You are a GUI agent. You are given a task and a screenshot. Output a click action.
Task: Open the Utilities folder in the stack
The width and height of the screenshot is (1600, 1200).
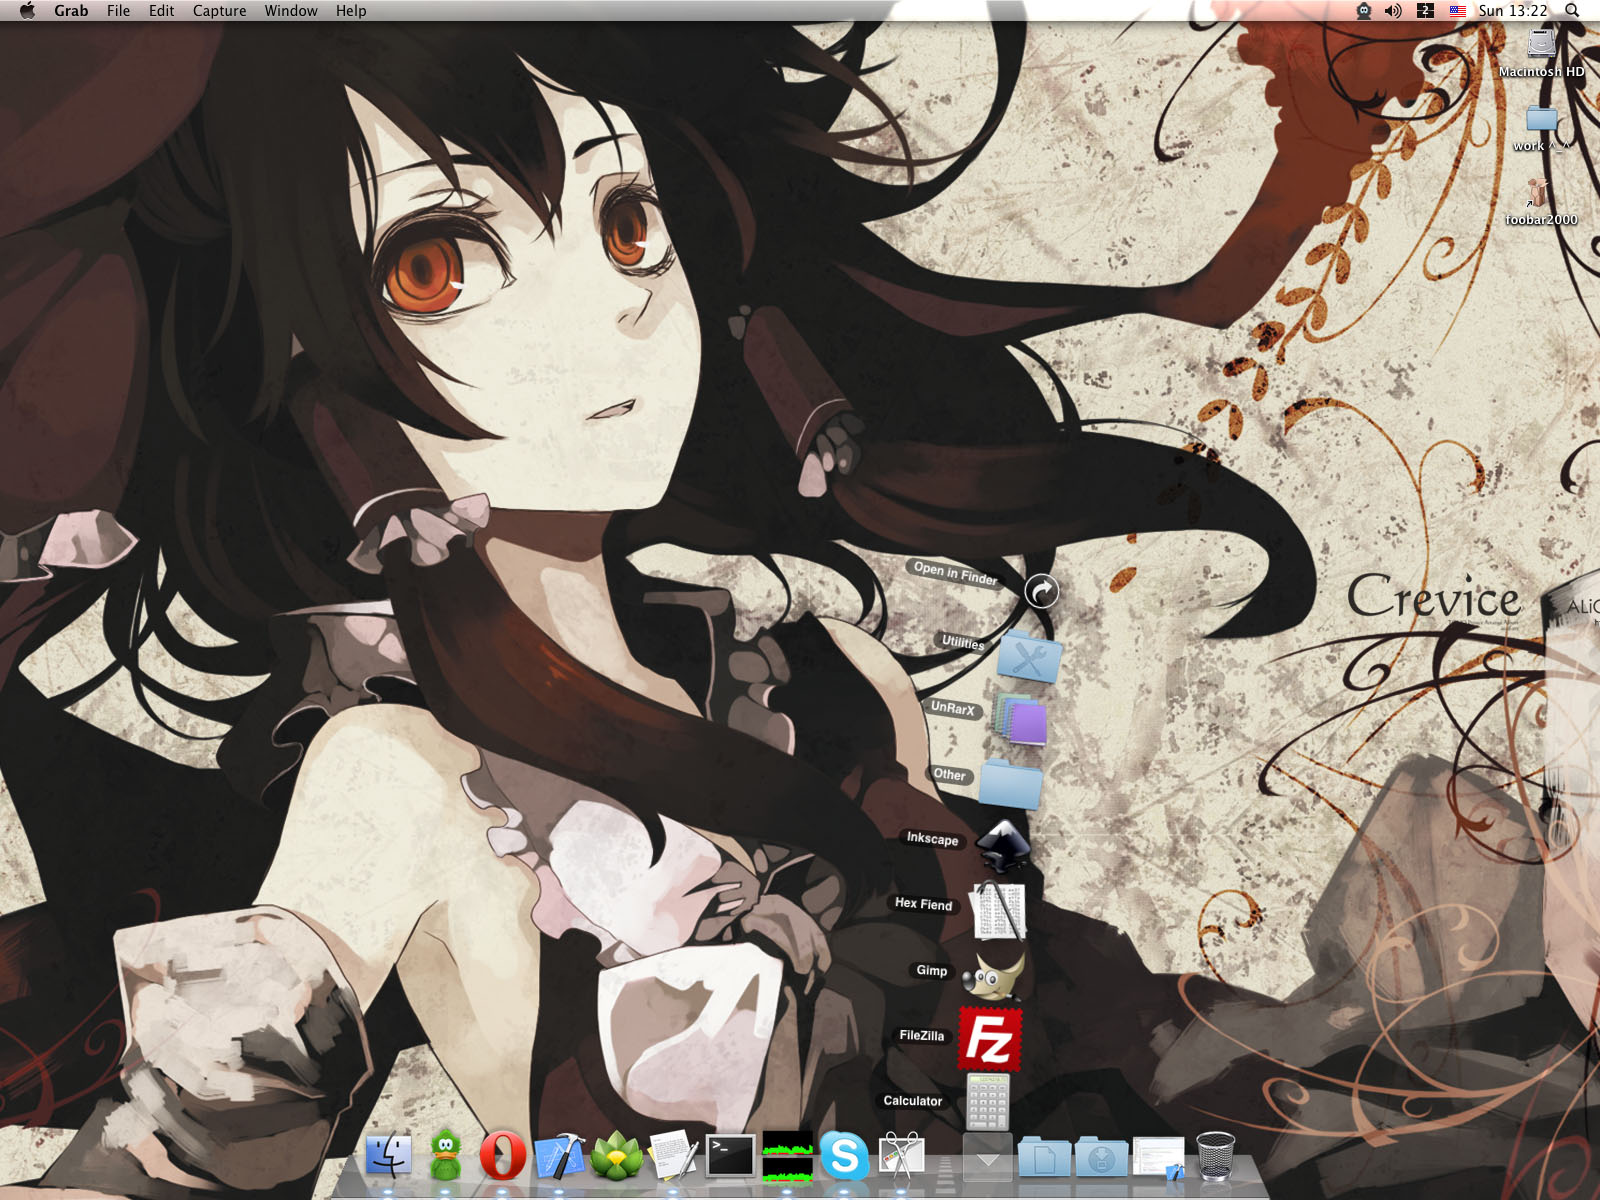pyautogui.click(x=1029, y=658)
